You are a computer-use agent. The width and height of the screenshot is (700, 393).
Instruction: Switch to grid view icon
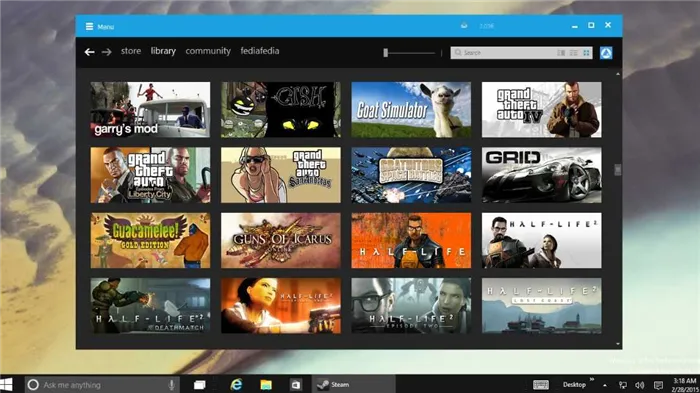pos(586,53)
